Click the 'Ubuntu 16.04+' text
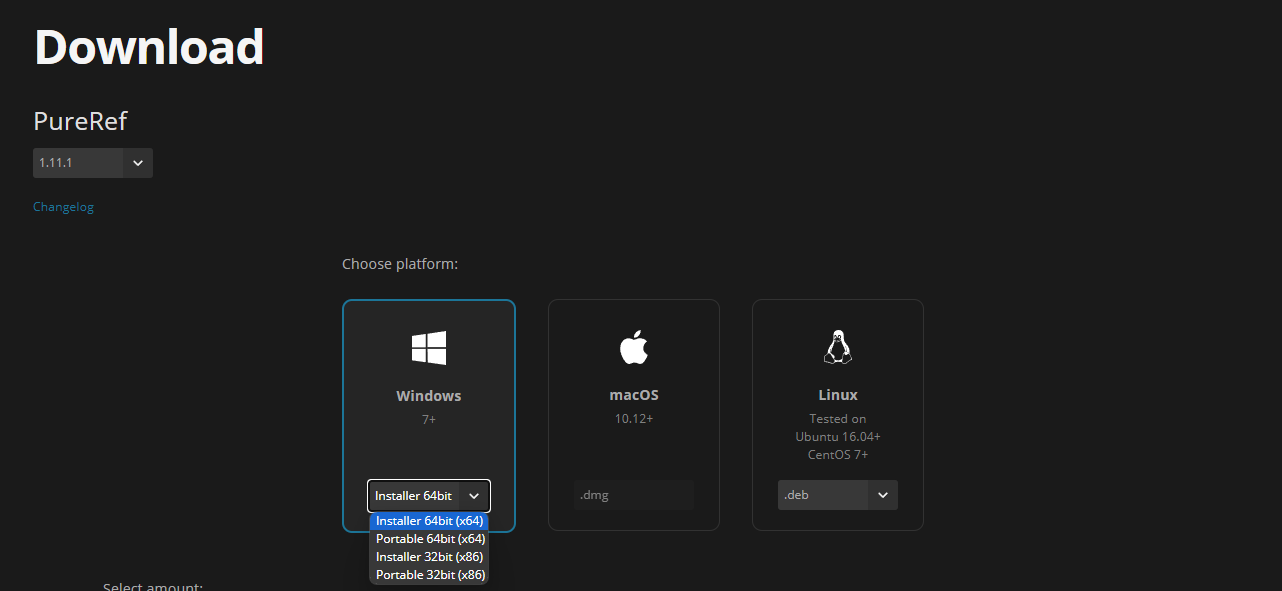The image size is (1282, 591). tap(838, 437)
